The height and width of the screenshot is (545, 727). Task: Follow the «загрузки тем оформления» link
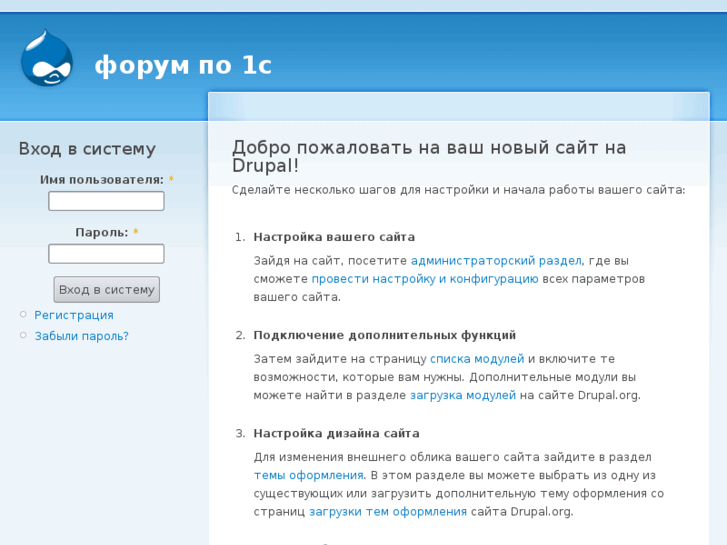[388, 512]
